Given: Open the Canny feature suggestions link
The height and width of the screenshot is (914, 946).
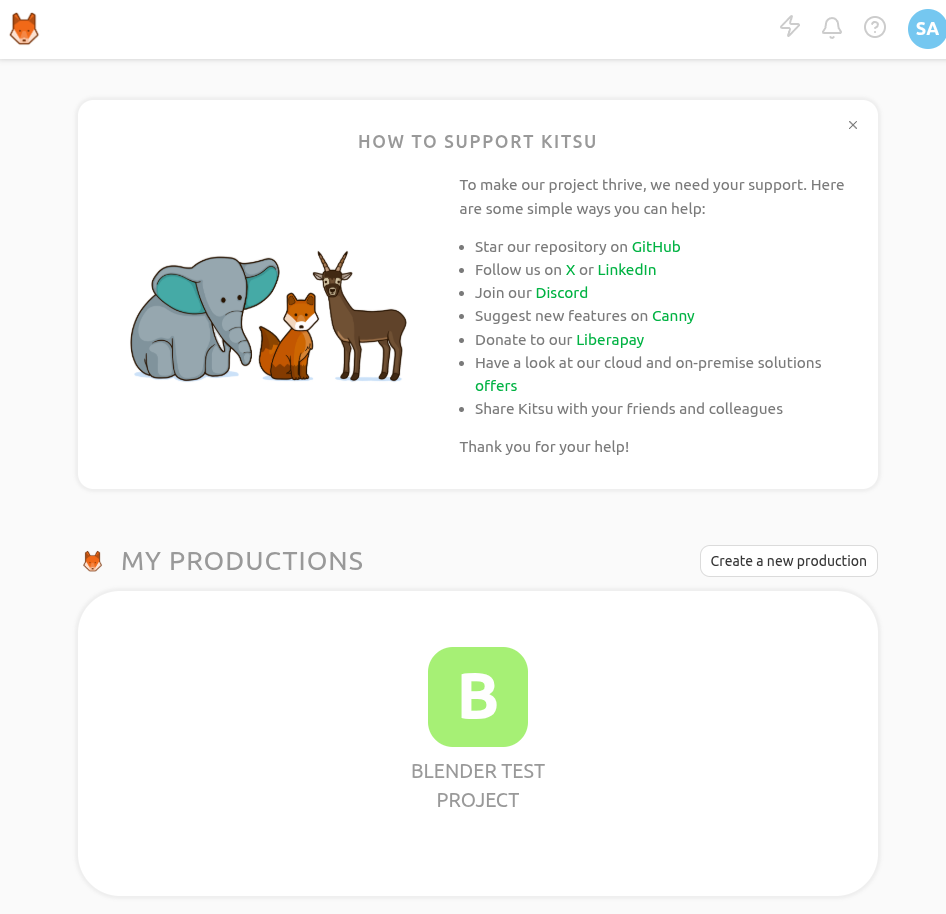Looking at the screenshot, I should pyautogui.click(x=673, y=316).
